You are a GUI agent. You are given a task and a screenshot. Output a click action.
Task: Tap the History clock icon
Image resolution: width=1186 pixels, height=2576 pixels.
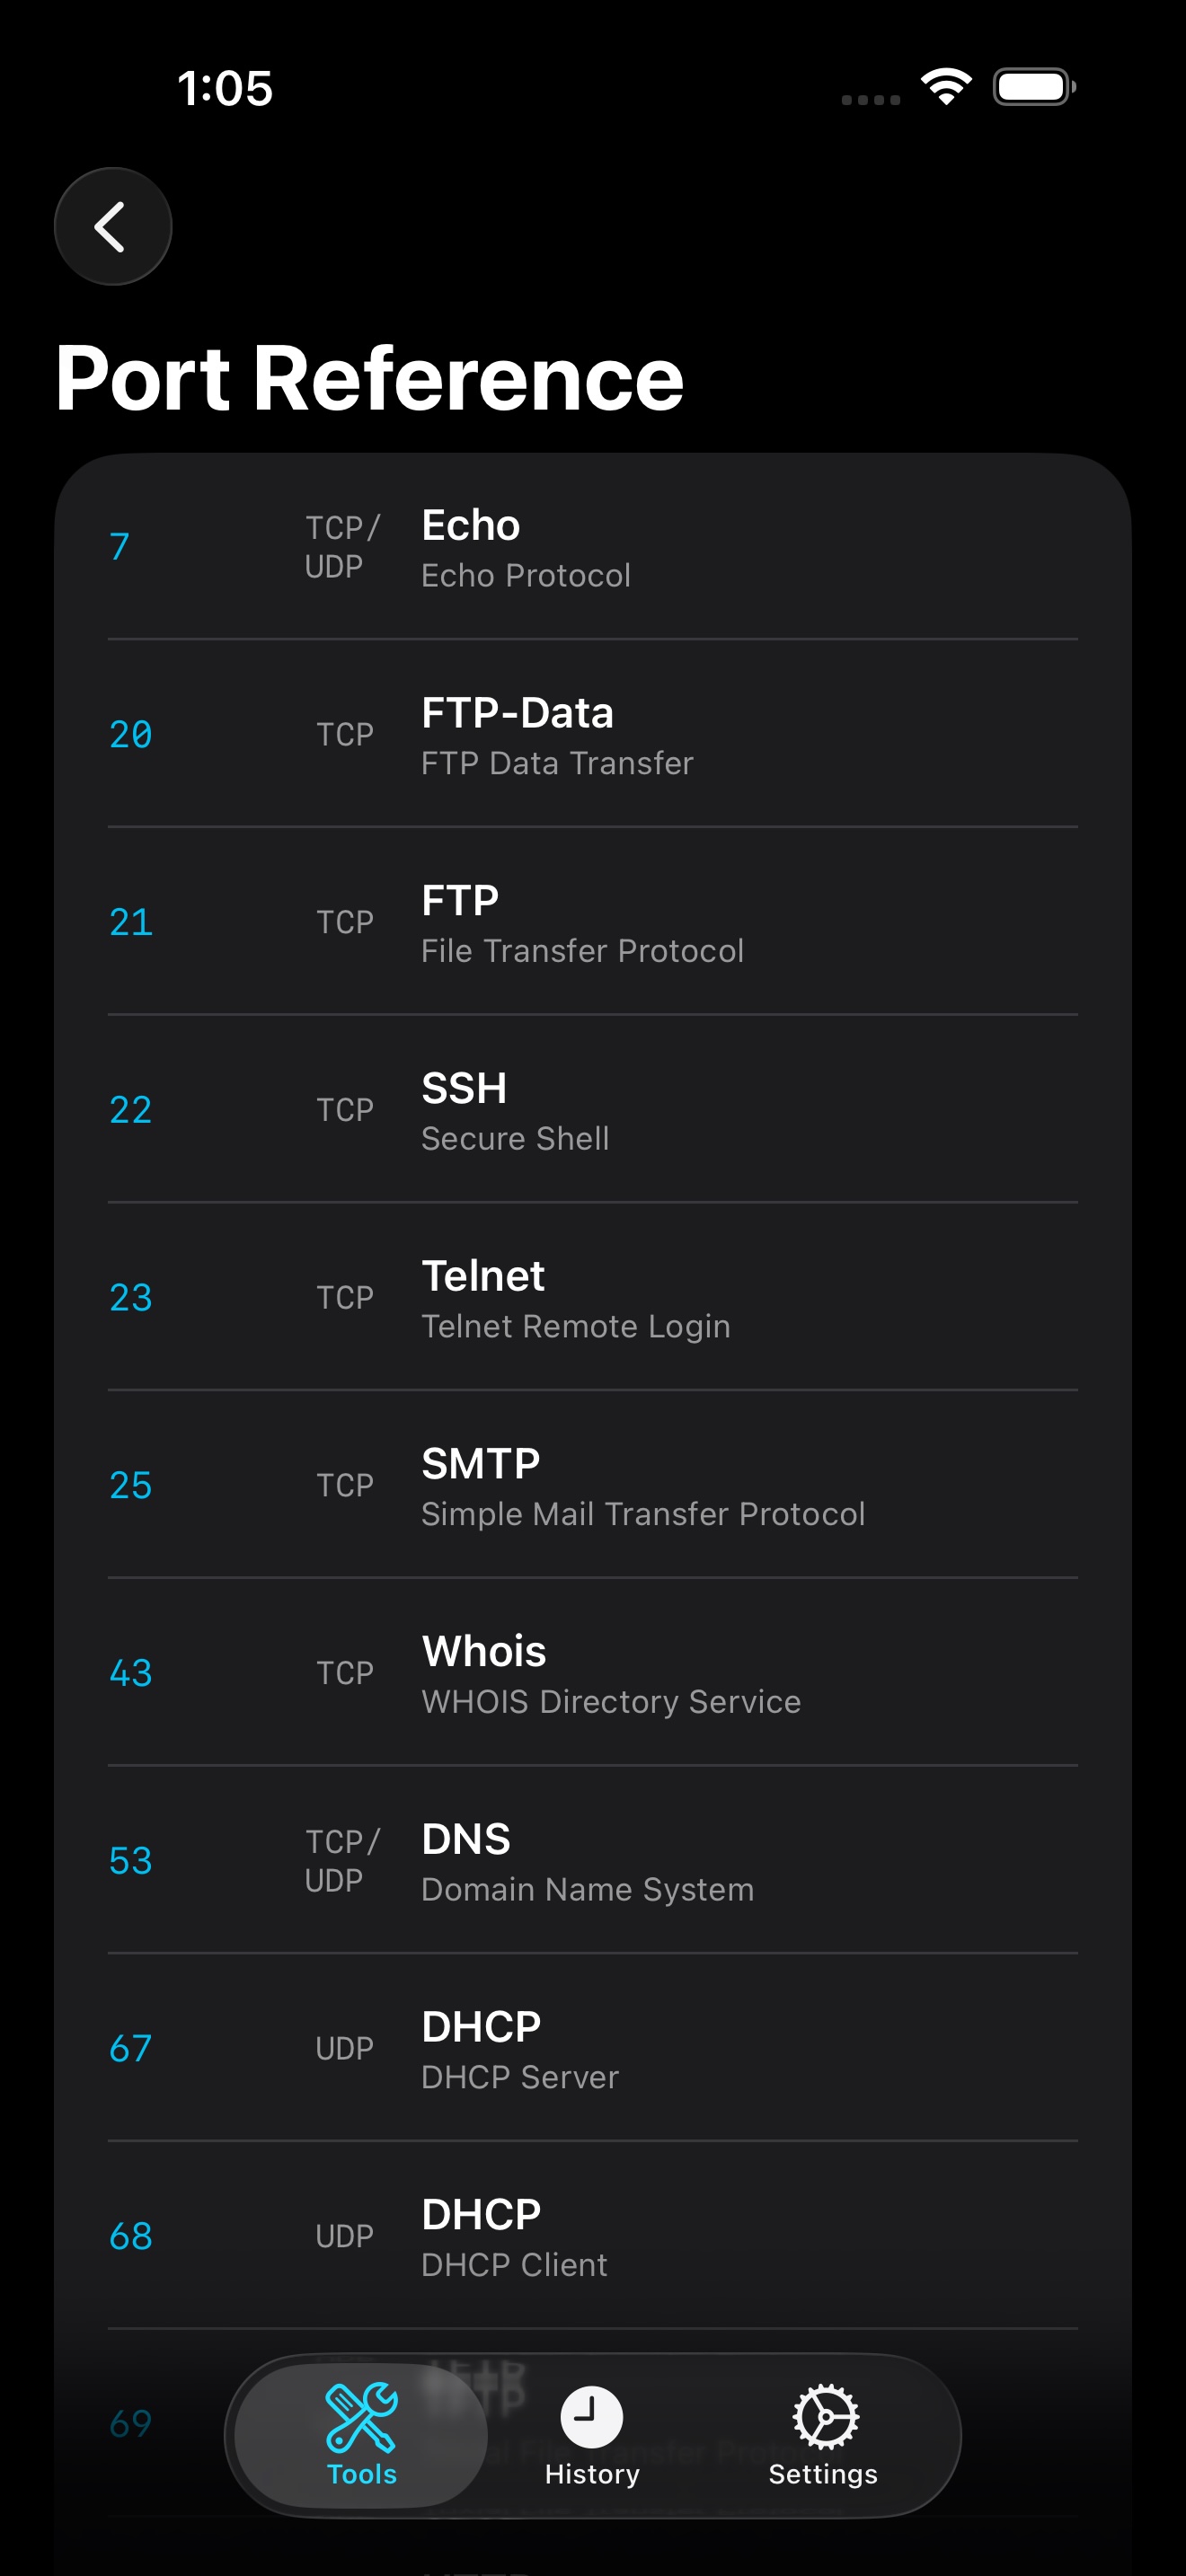tap(591, 2417)
